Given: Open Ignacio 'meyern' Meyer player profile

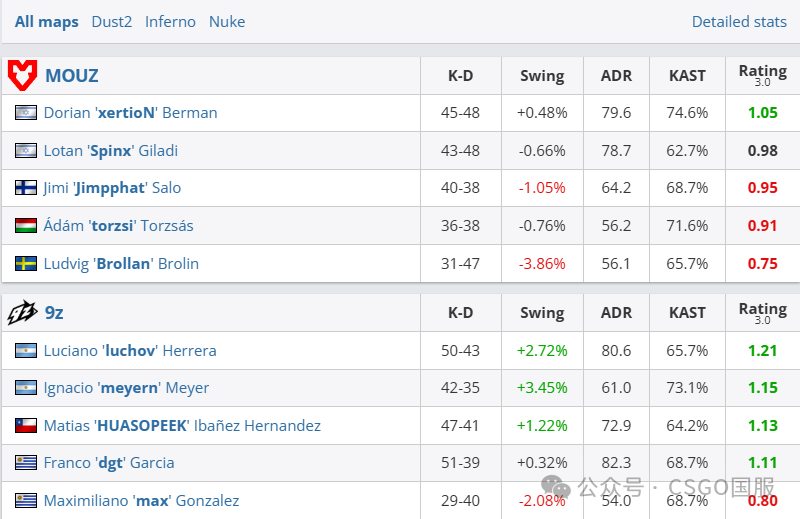Looking at the screenshot, I should [x=126, y=388].
